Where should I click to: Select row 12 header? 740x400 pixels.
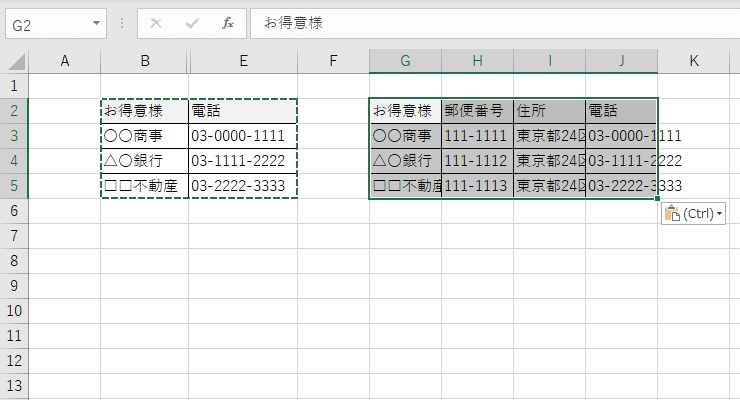[14, 361]
